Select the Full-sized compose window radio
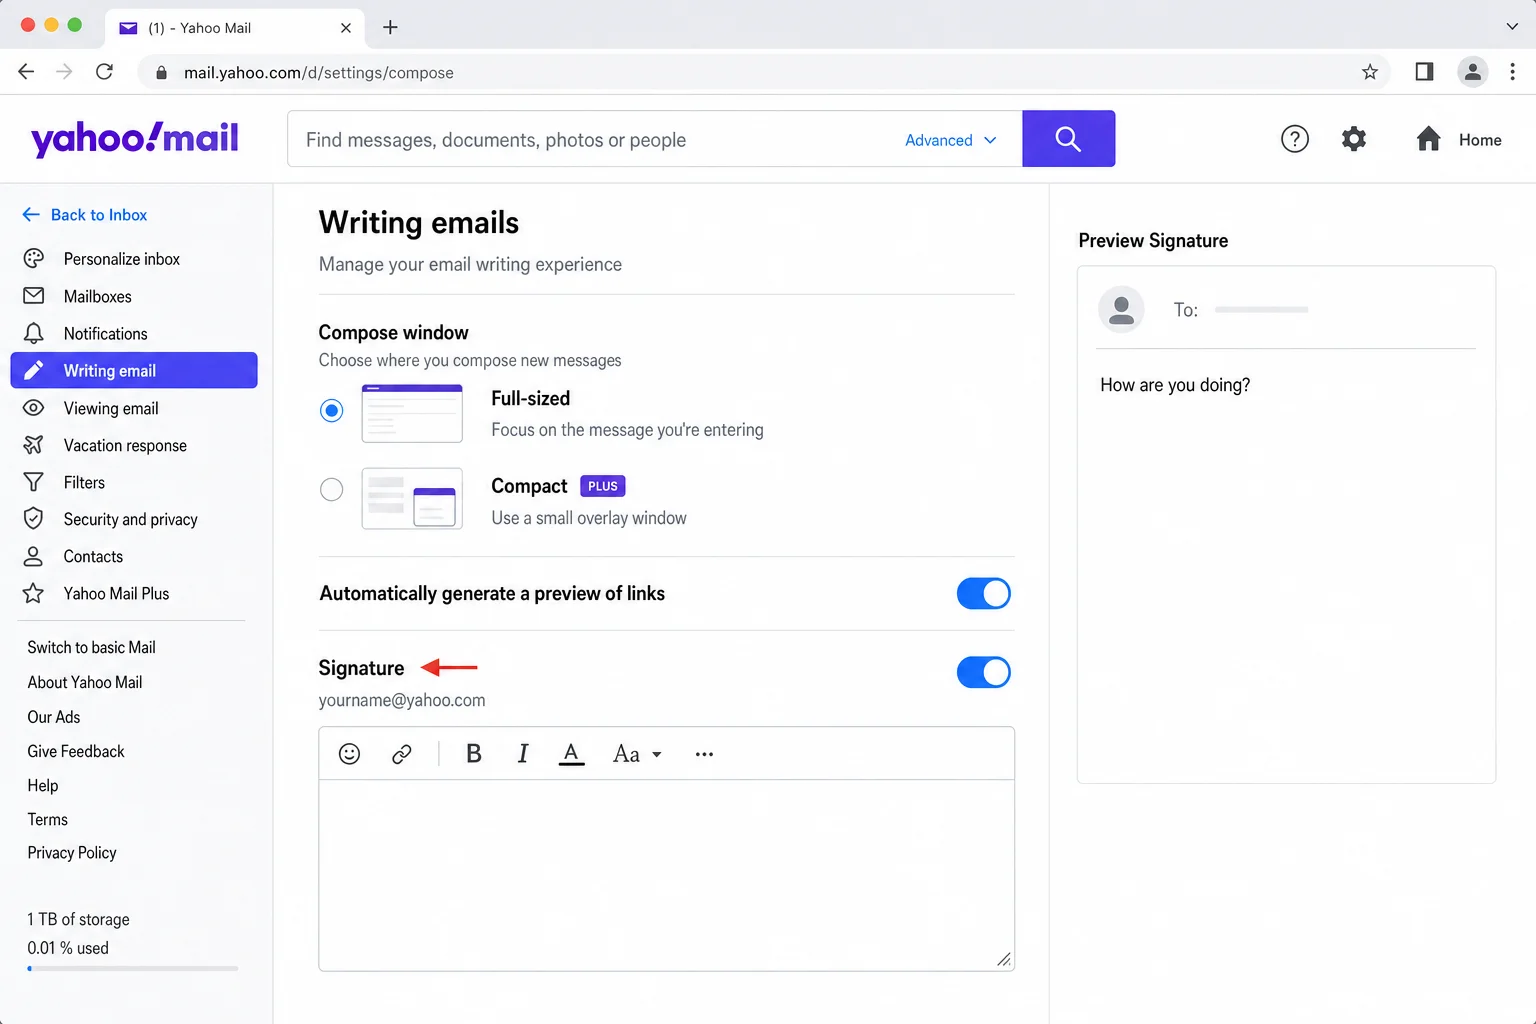This screenshot has height=1024, width=1536. pyautogui.click(x=331, y=411)
